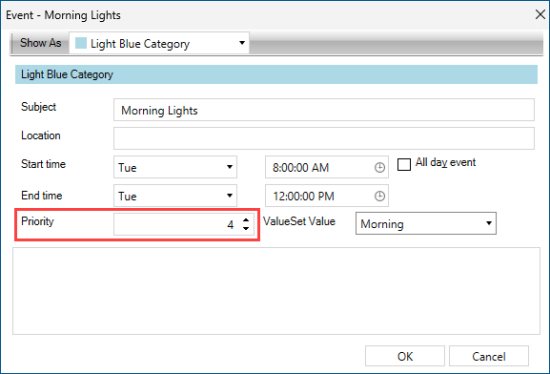This screenshot has height=374, width=550.
Task: Decrease Priority with down spinner arrow
Action: pyautogui.click(x=246, y=228)
